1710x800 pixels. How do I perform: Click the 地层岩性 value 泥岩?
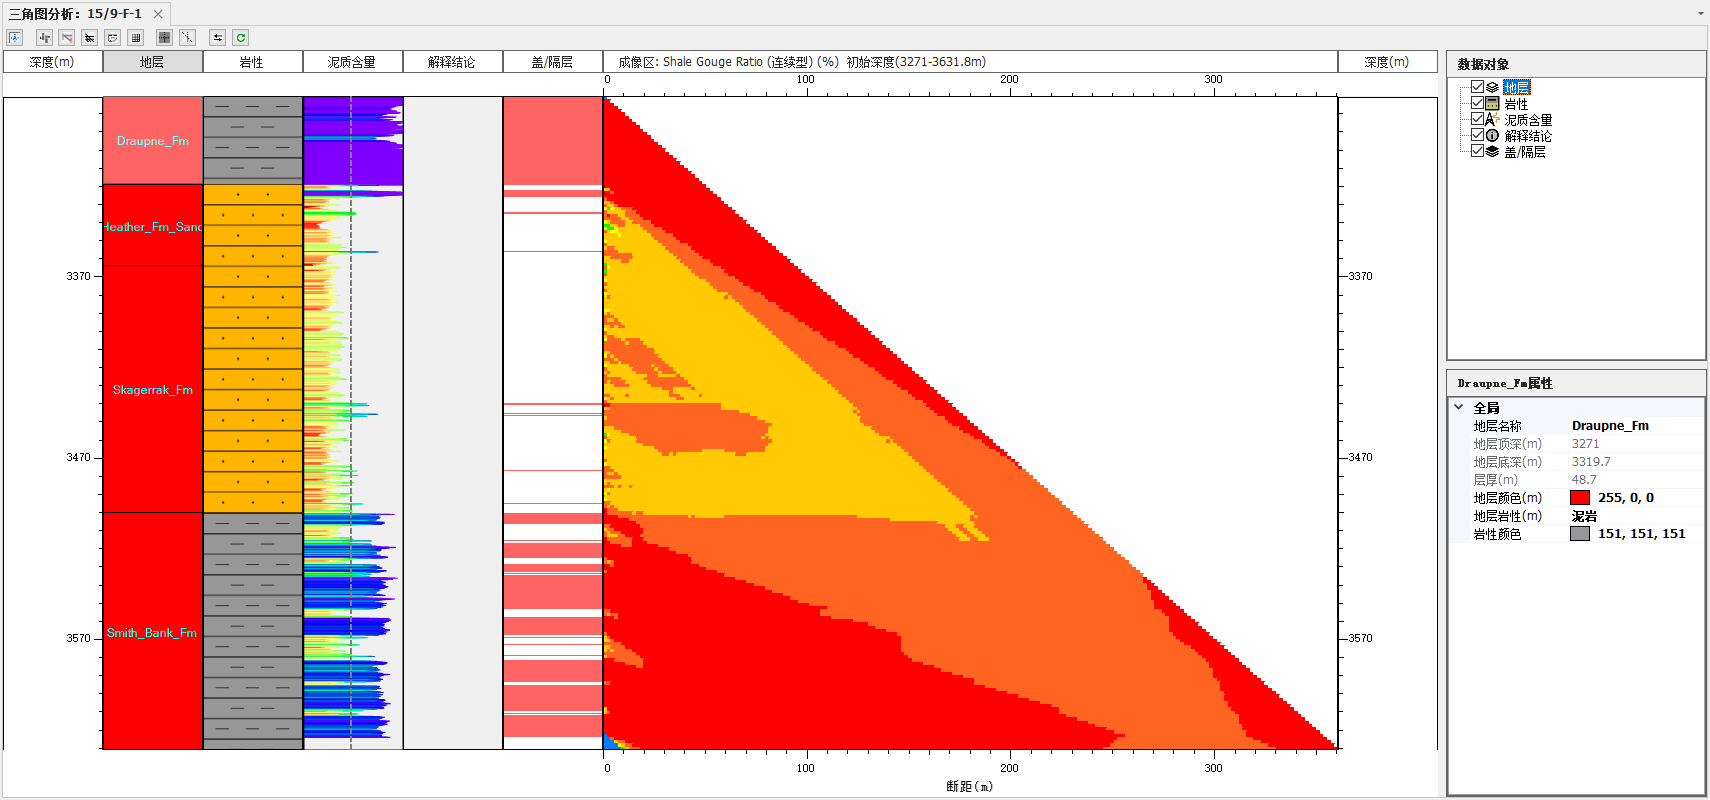[x=1584, y=515]
